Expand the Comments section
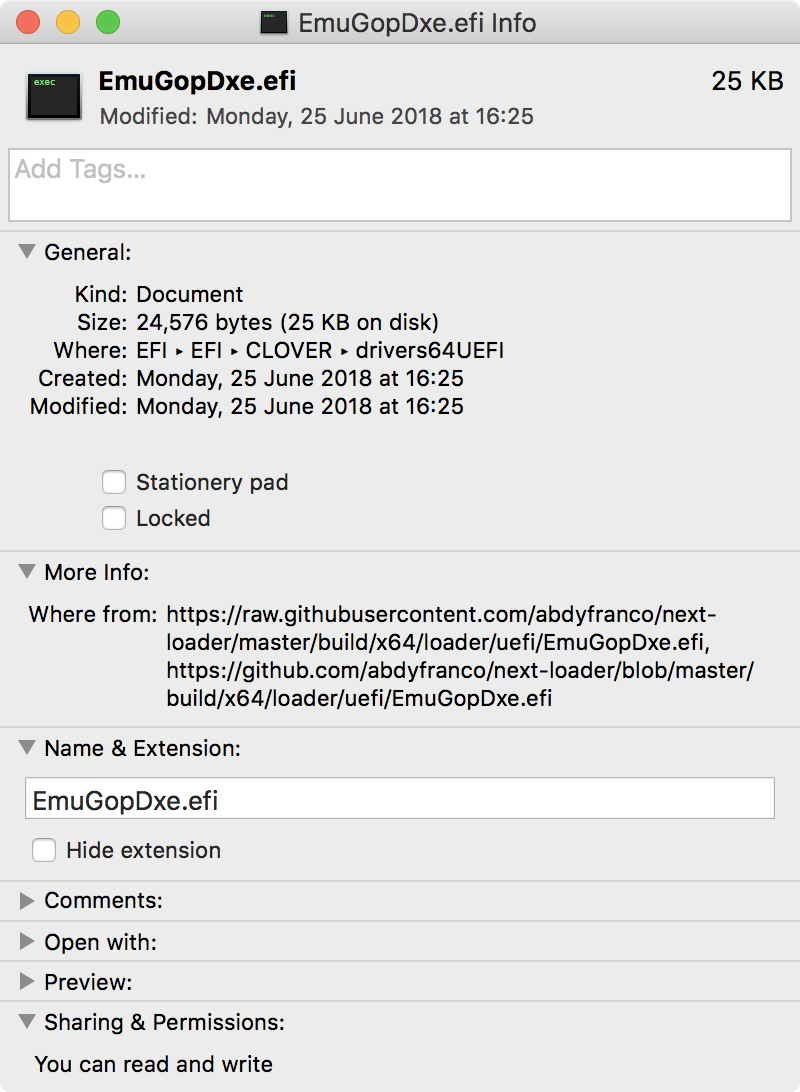 (27, 901)
